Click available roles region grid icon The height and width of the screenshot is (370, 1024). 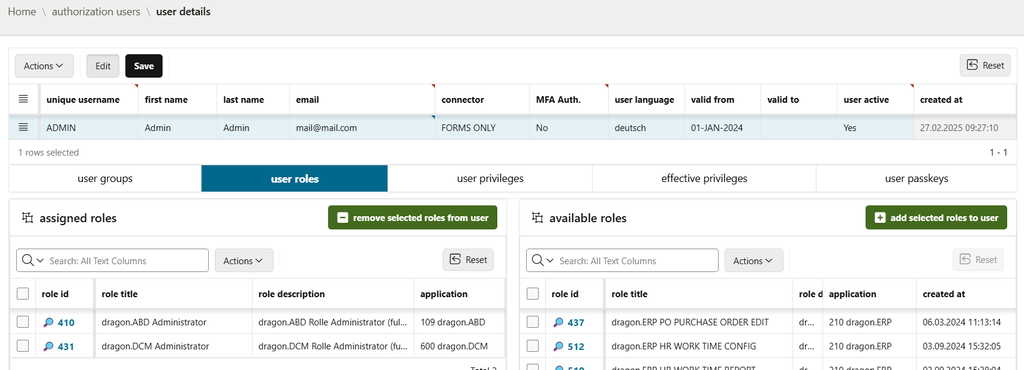point(537,217)
